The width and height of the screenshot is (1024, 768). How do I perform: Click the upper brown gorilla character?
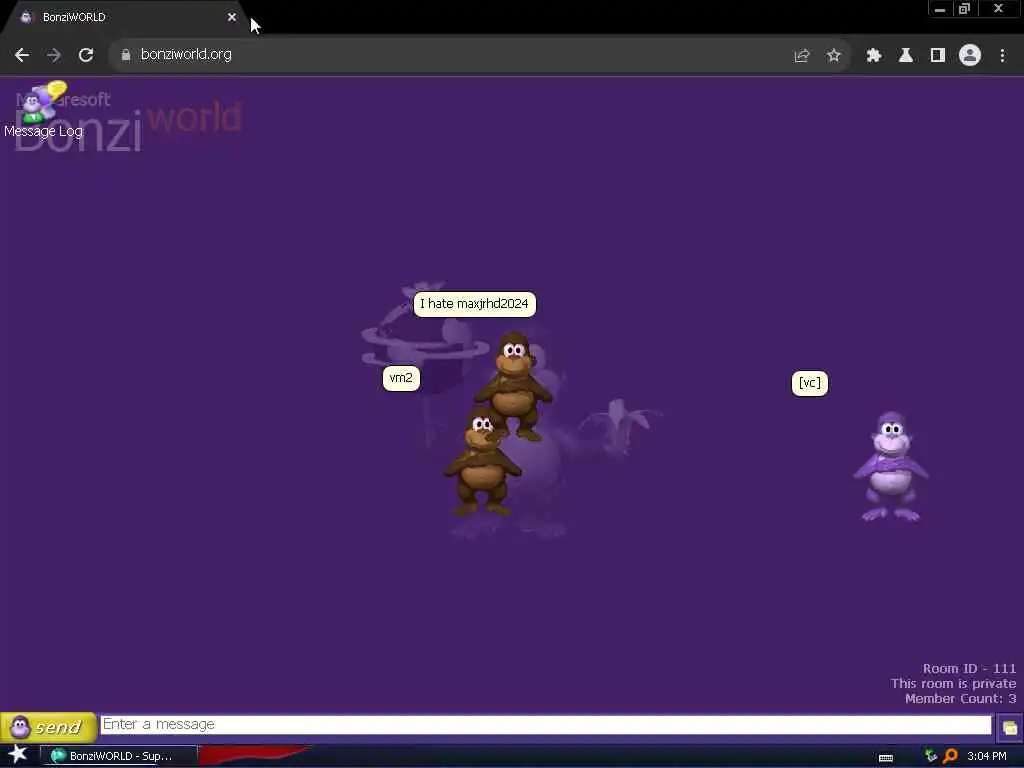coord(514,385)
